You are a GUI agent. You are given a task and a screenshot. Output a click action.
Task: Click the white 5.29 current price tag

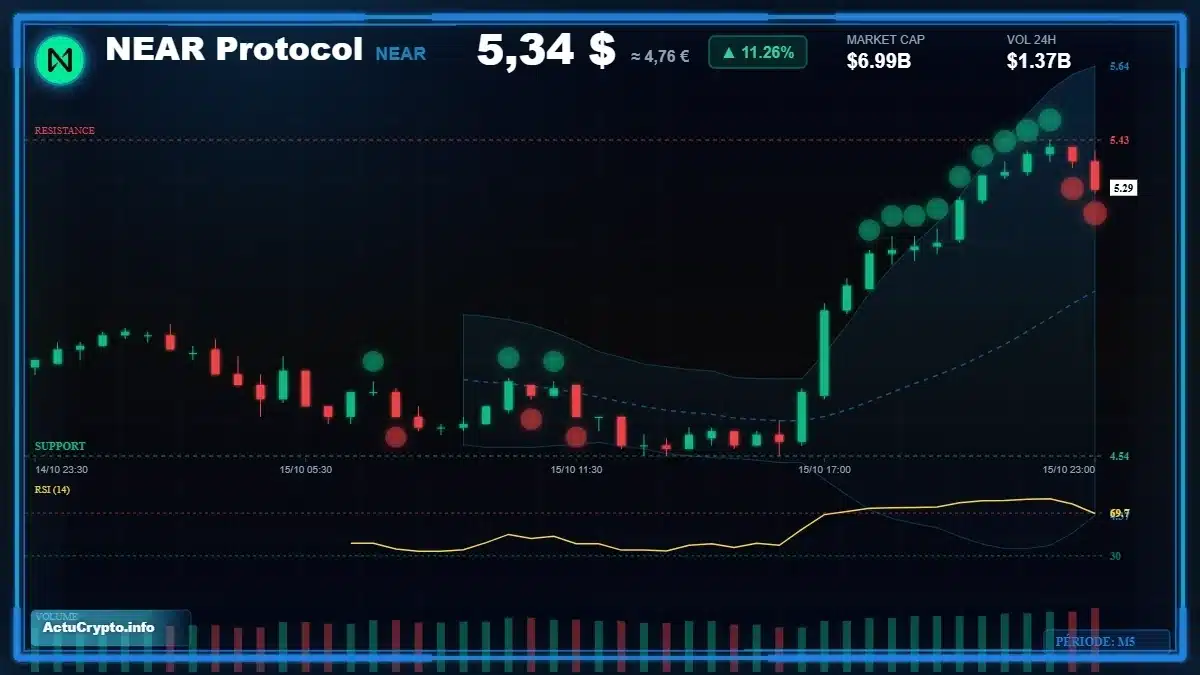click(1123, 188)
